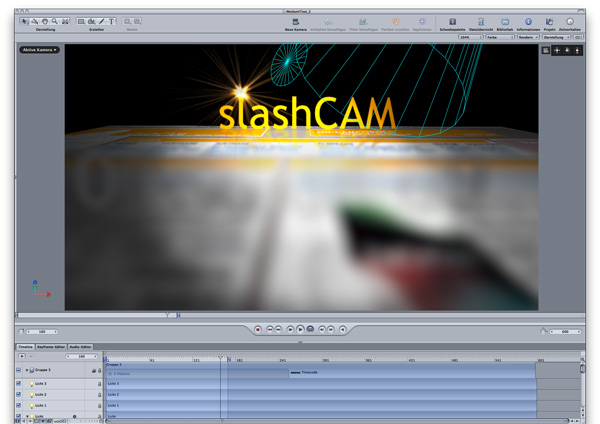
Task: Click the camera view icon beside 3D controls
Action: (546, 51)
